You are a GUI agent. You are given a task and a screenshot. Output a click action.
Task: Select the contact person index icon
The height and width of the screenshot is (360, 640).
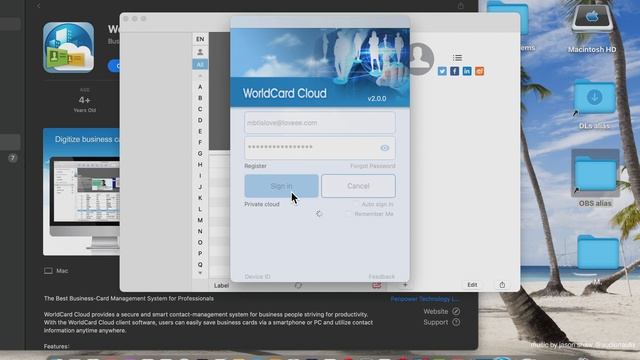click(x=200, y=52)
